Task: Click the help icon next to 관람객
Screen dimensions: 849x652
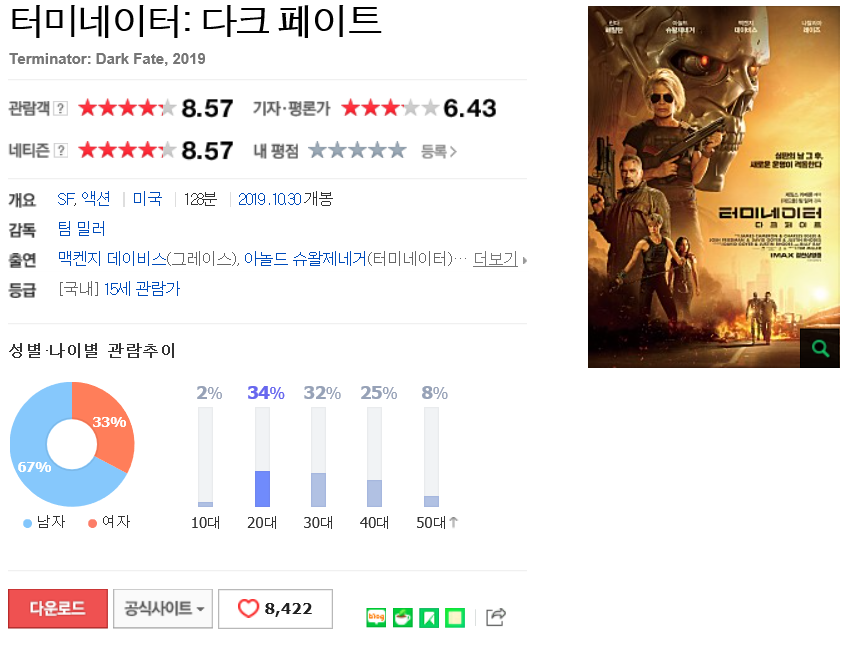Action: pos(61,108)
